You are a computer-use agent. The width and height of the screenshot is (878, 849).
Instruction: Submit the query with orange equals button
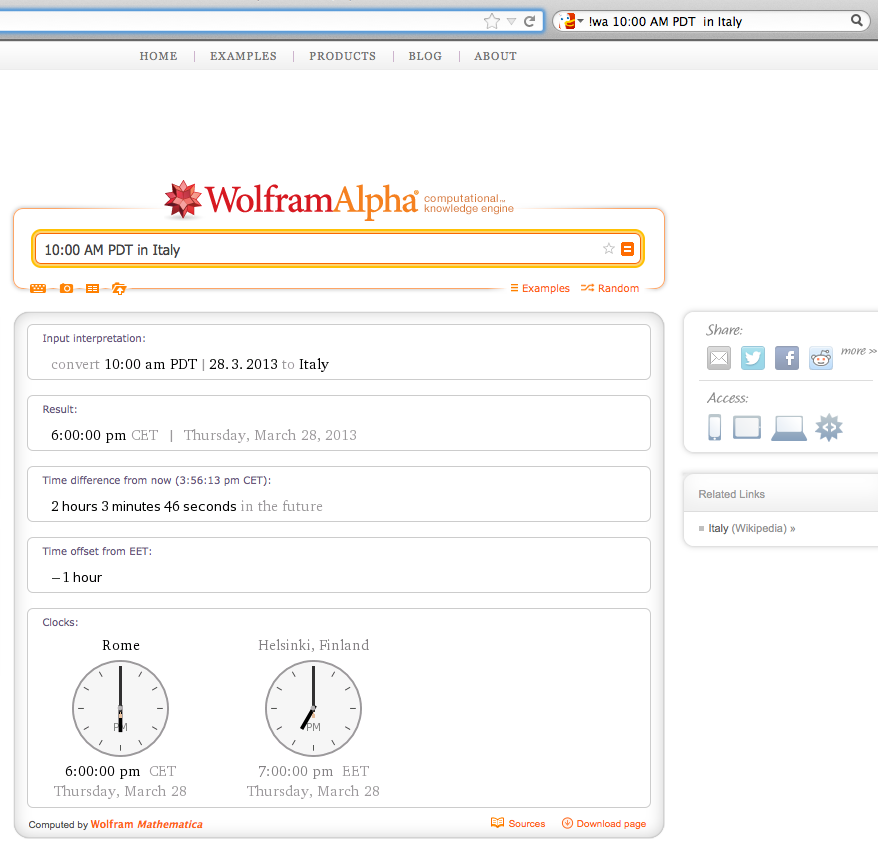click(628, 249)
